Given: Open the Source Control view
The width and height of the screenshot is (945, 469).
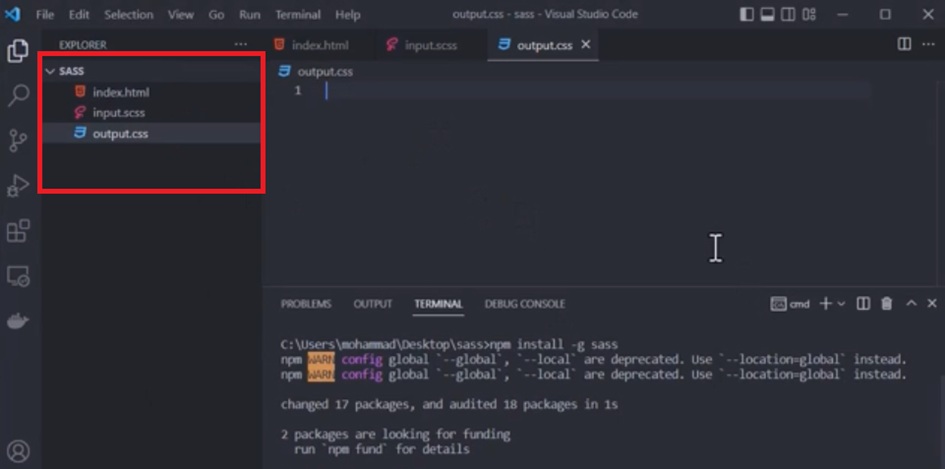Looking at the screenshot, I should pos(18,140).
